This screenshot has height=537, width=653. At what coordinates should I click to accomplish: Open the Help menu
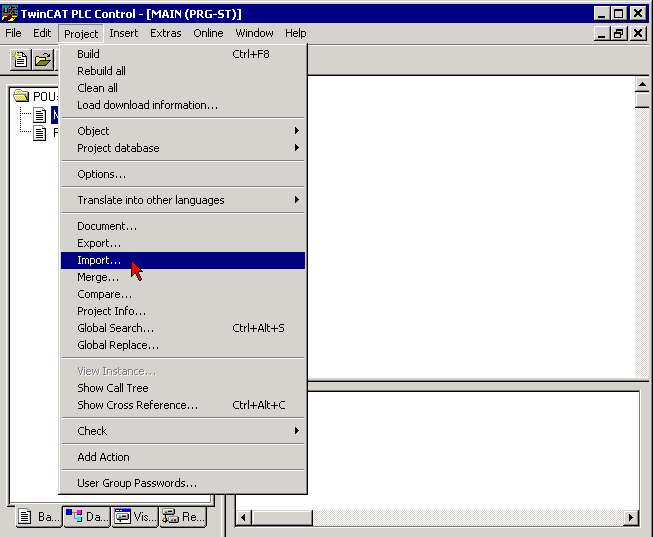tap(296, 33)
